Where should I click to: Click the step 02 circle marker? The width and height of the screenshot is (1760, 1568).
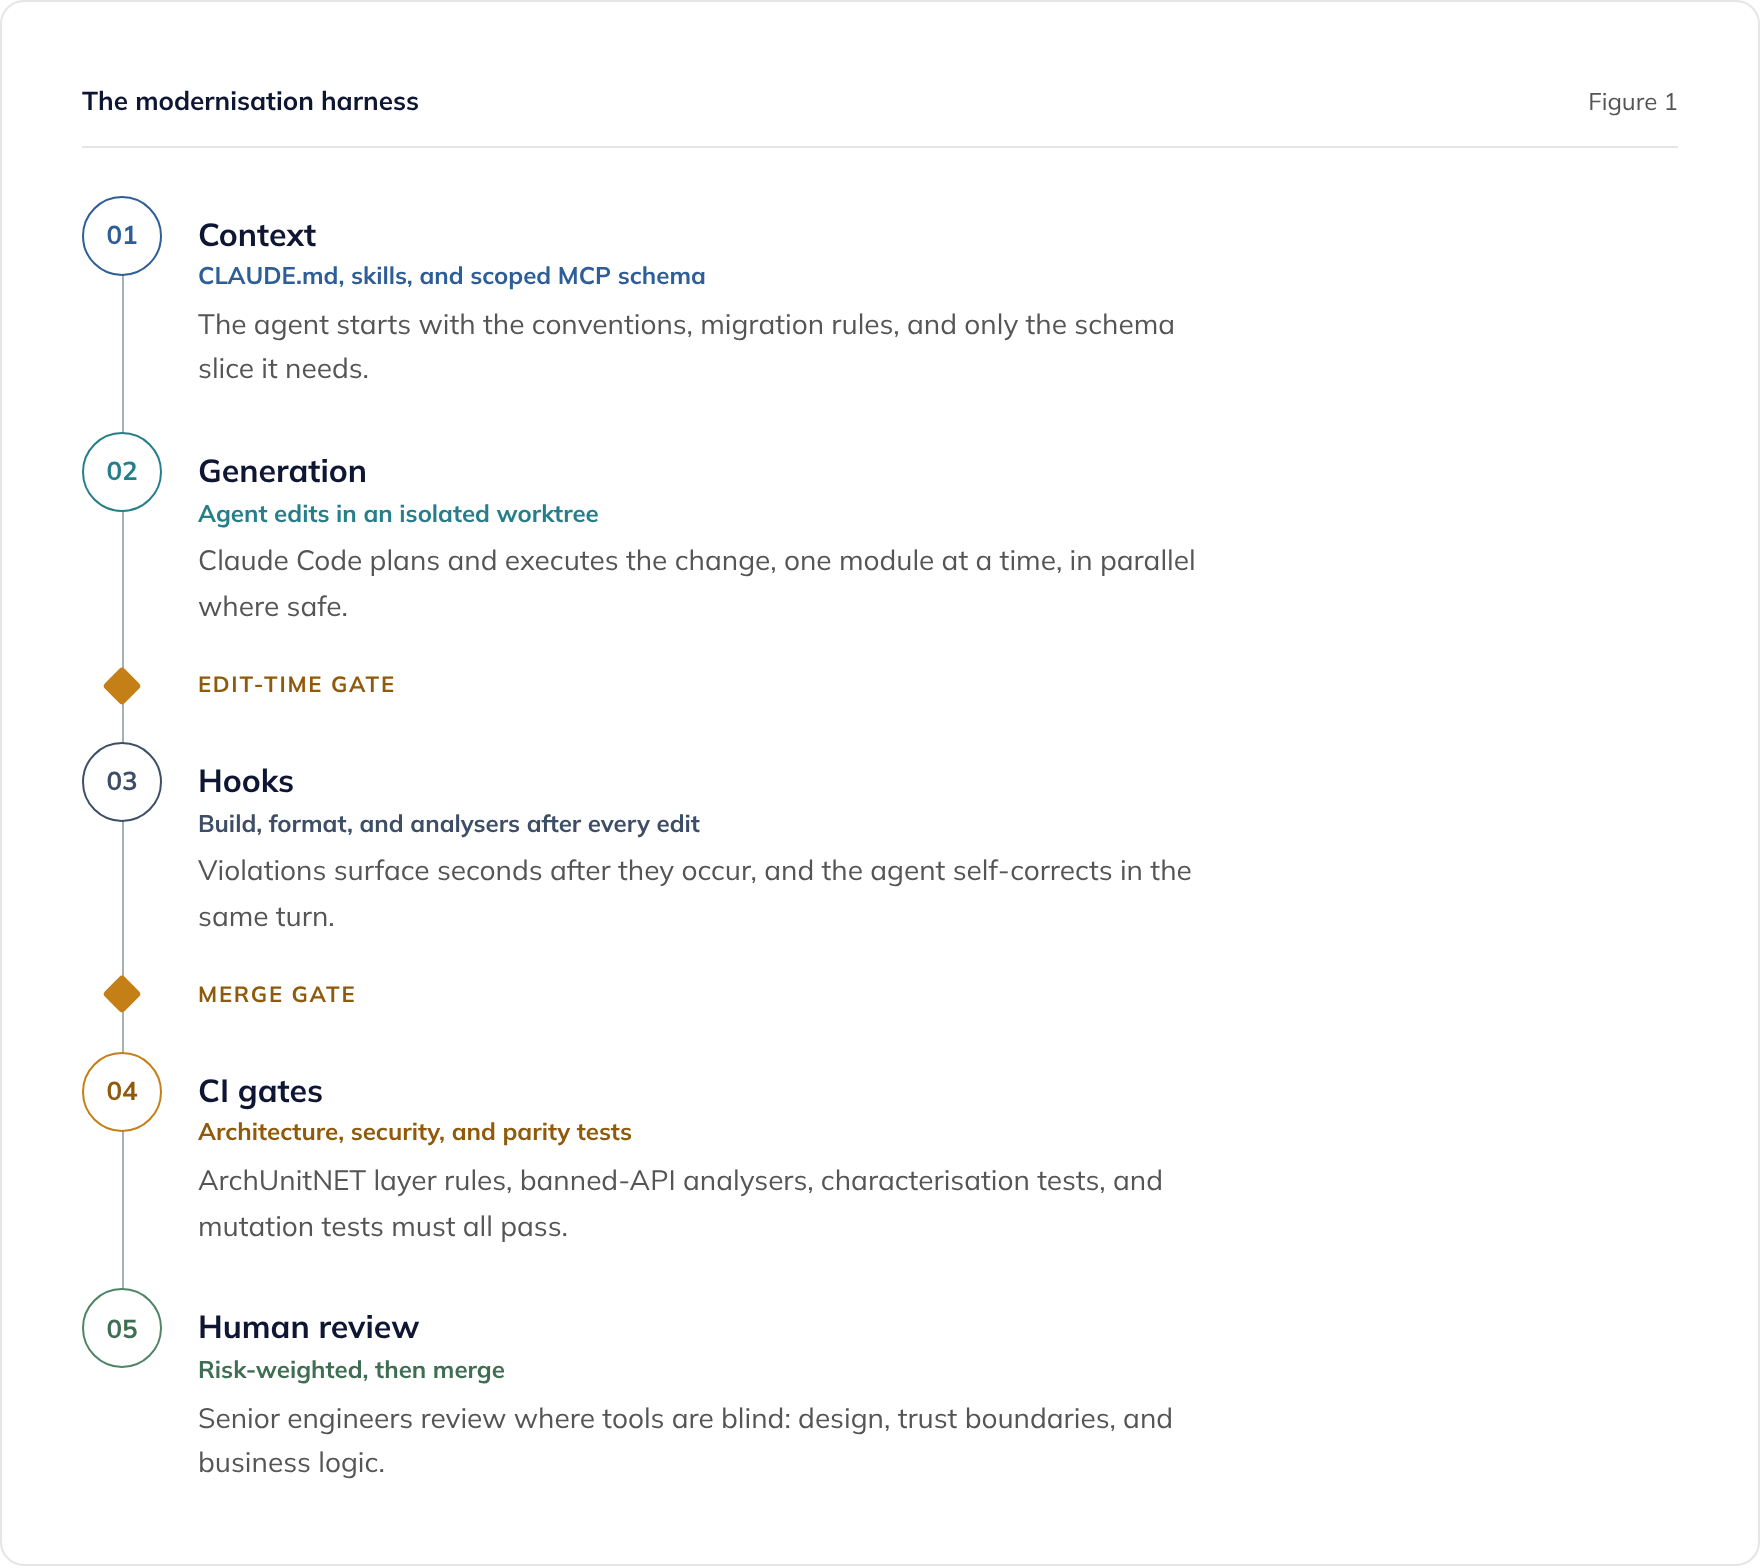click(122, 472)
